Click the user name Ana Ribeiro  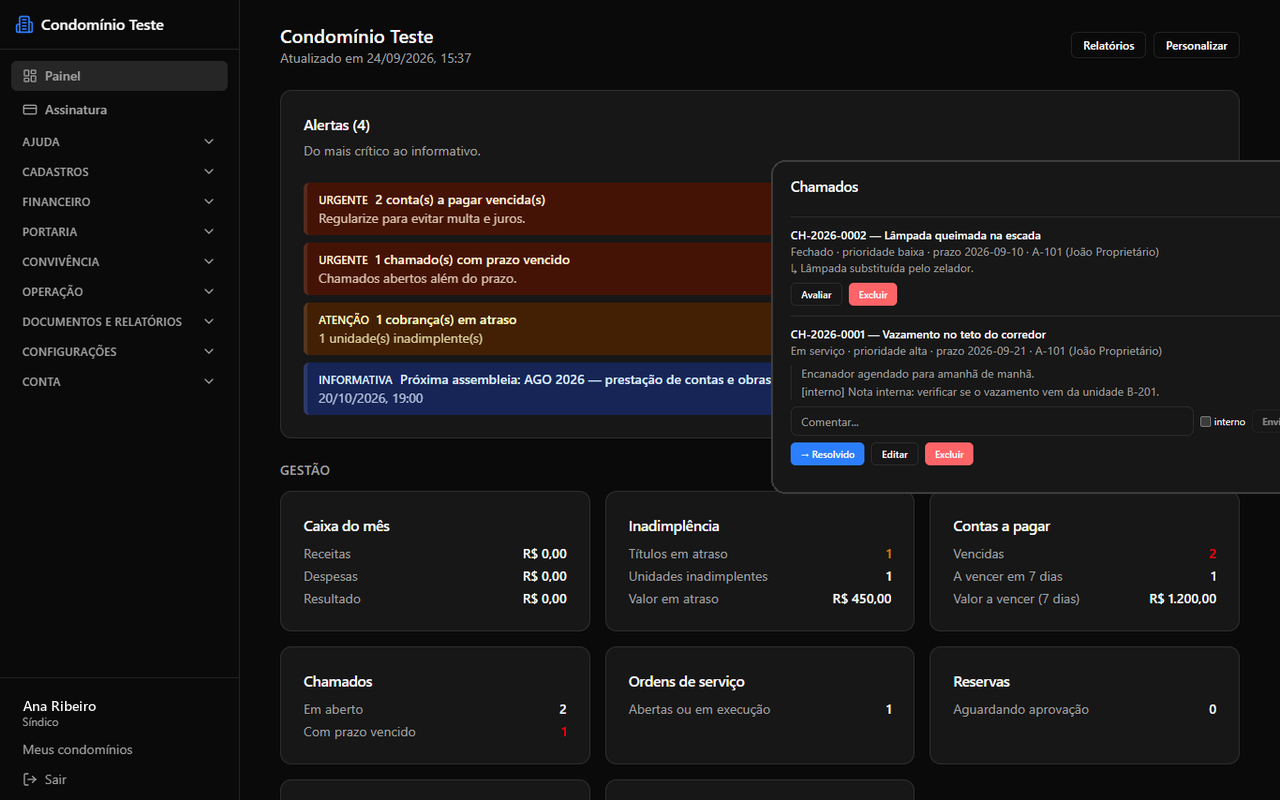tap(60, 706)
